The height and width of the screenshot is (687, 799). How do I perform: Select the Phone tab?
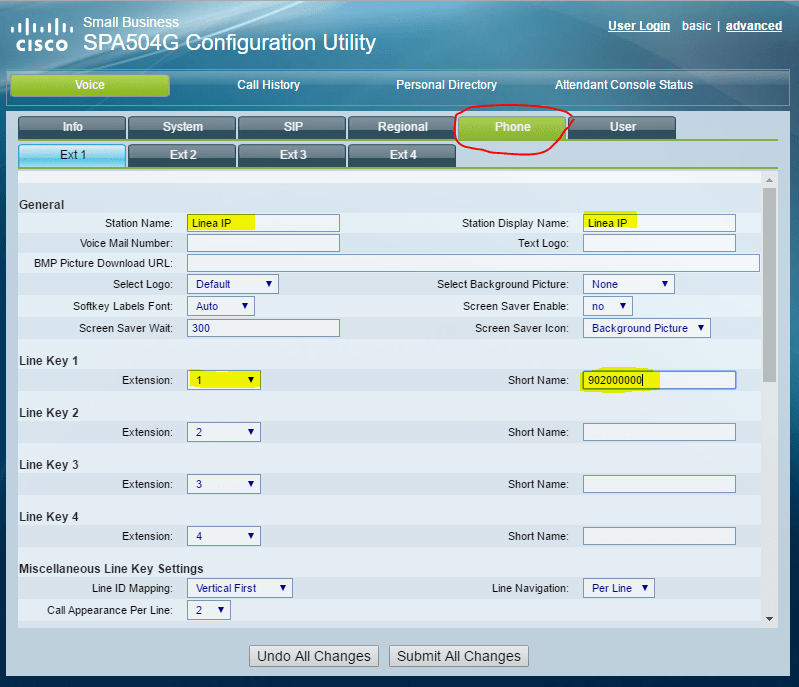click(512, 127)
